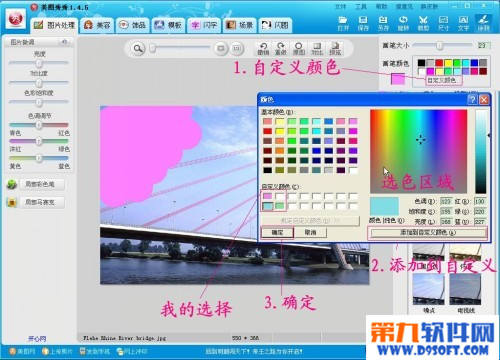This screenshot has height=360, width=500.
Task: Adjust the 洋红–绿色 color balance slider
Action: pos(39,141)
